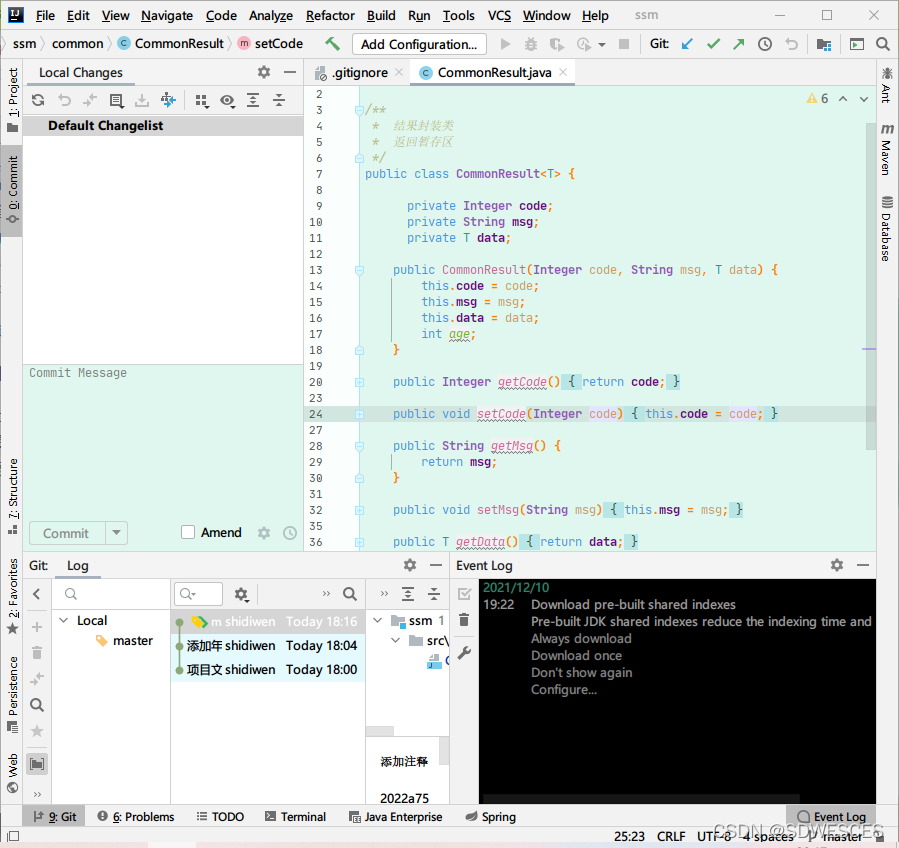Expand folded getCode method on line 20
899x848 pixels.
pyautogui.click(x=359, y=382)
